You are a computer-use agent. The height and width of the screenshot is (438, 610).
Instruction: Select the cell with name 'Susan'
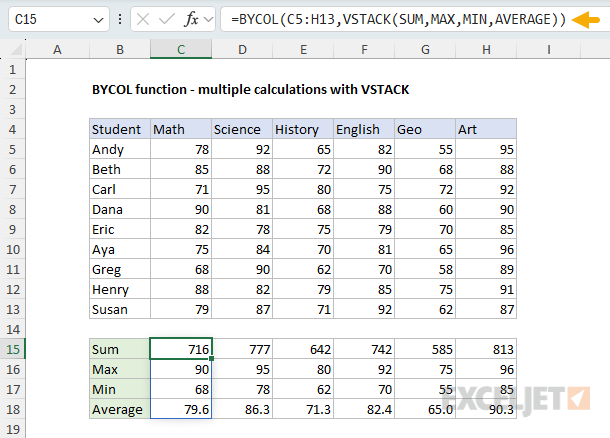coord(120,309)
